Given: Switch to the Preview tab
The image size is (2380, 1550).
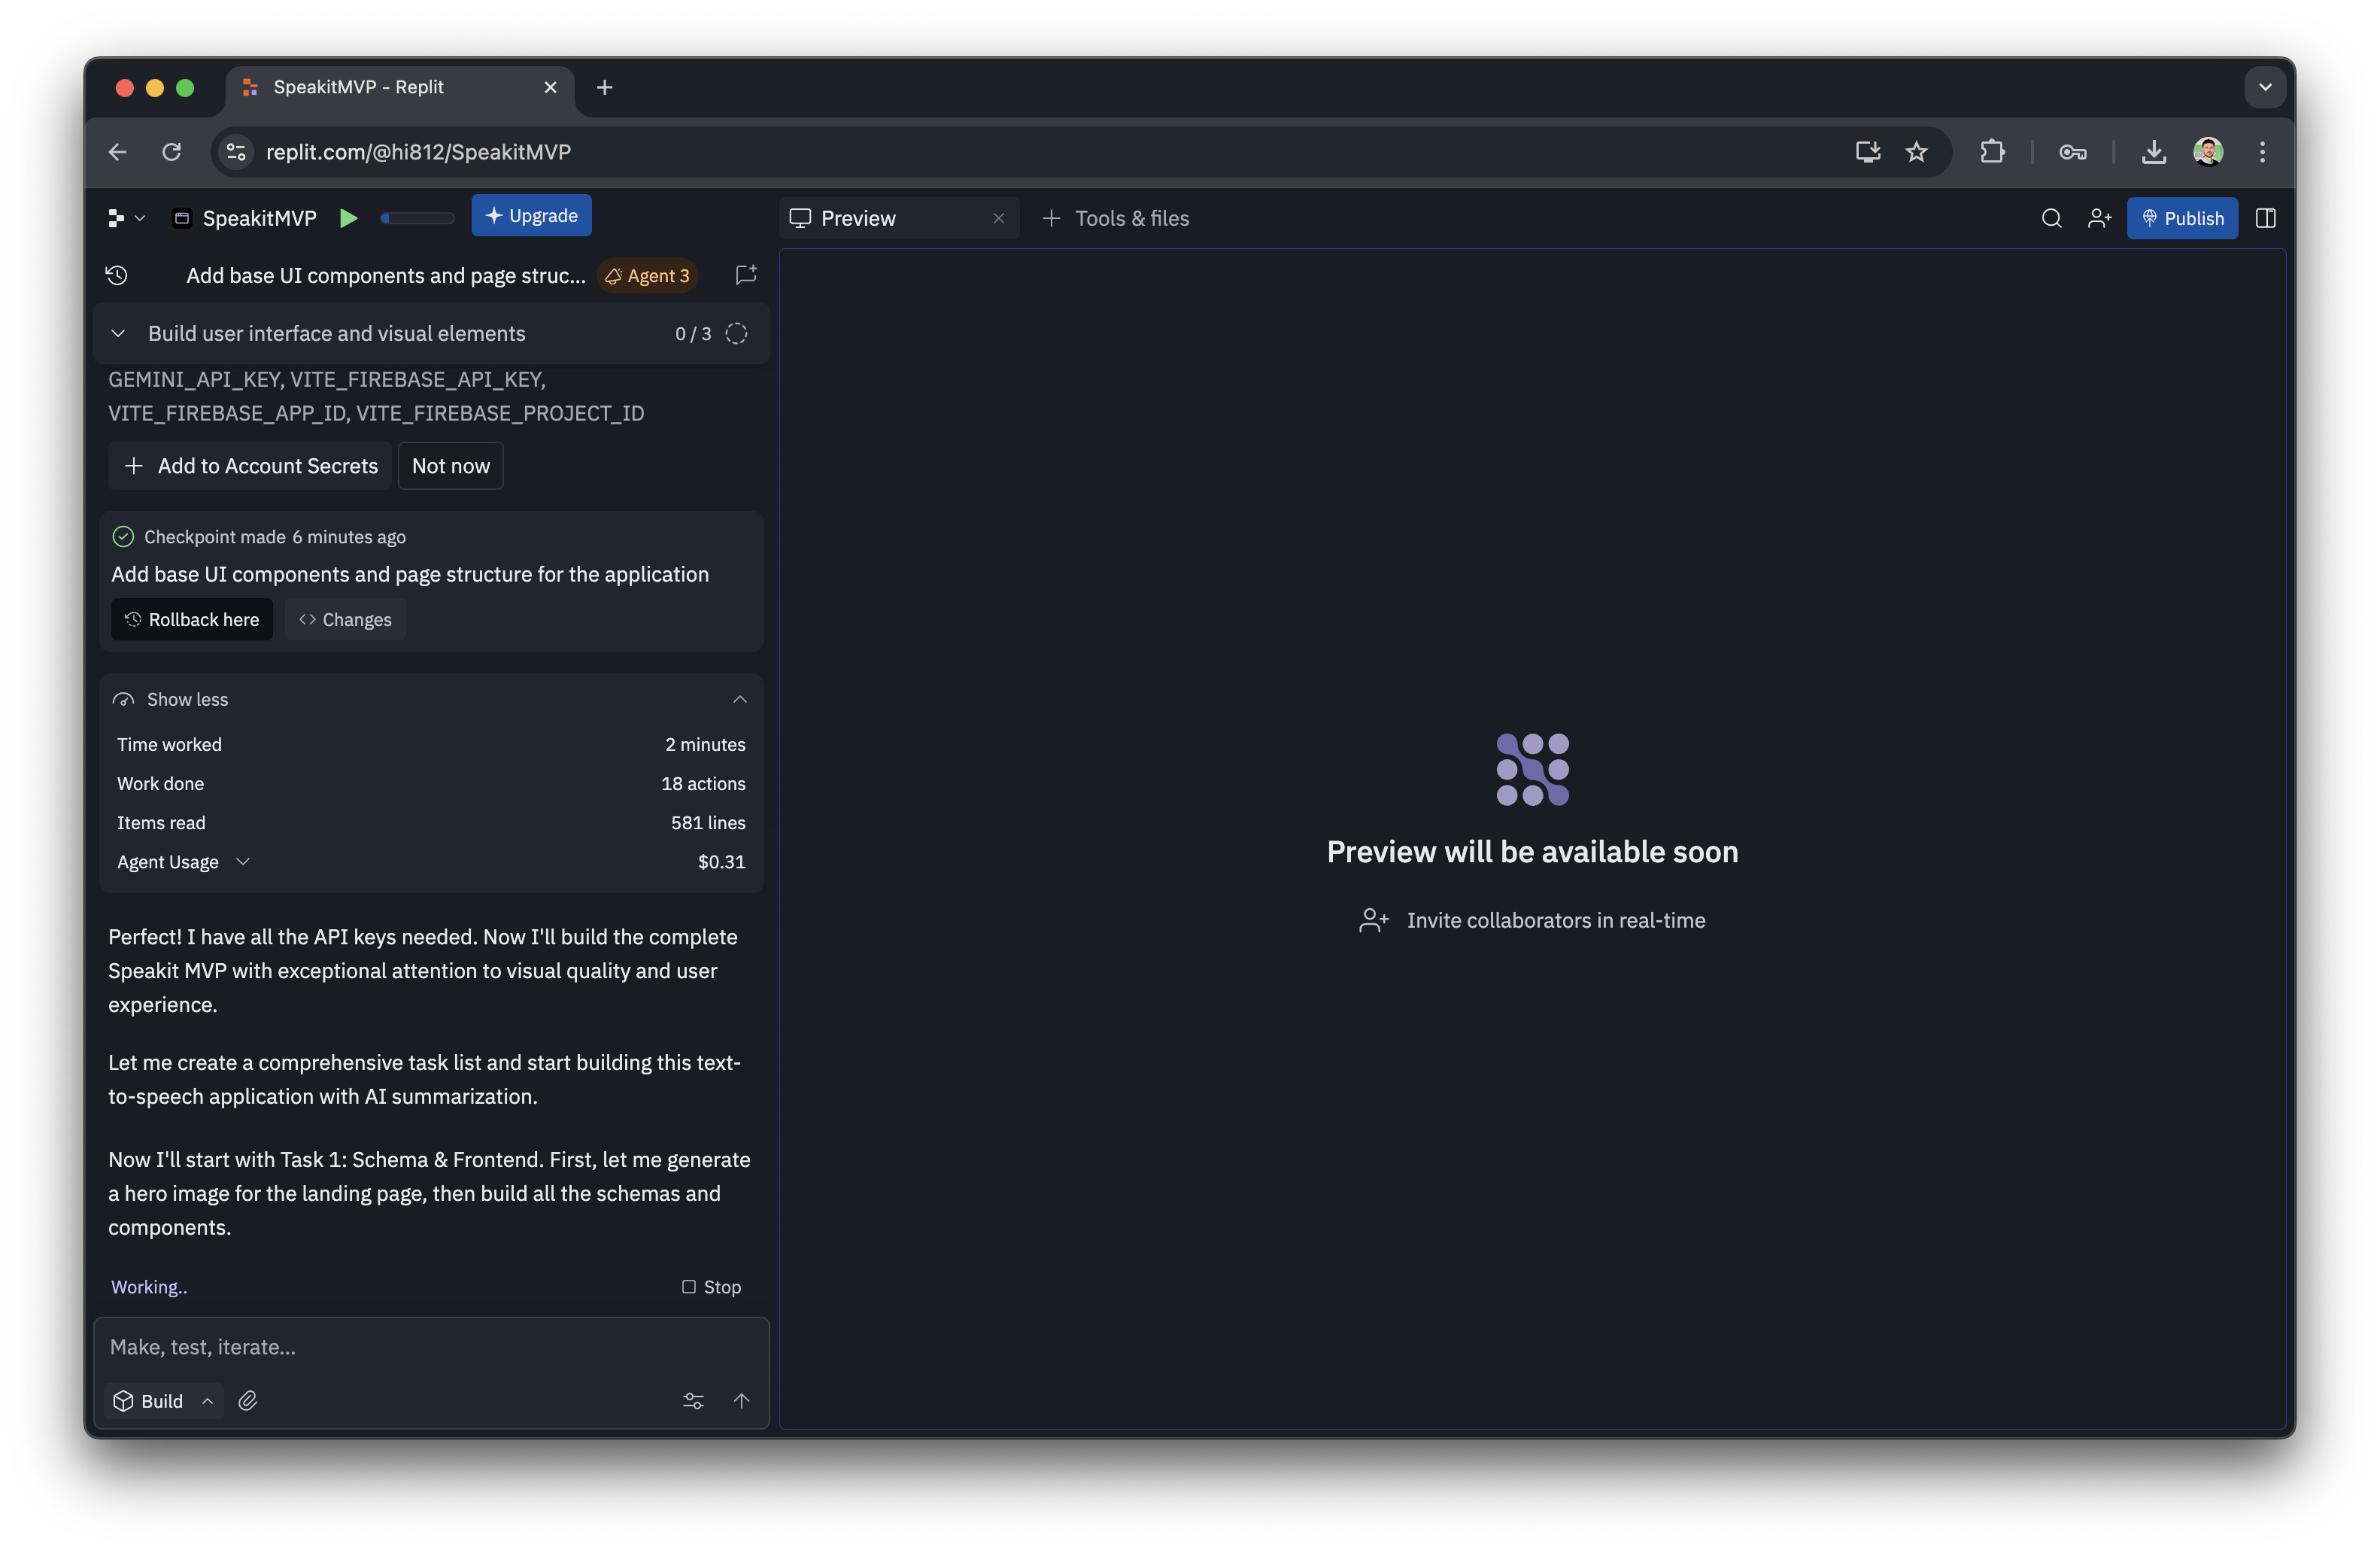Looking at the screenshot, I should point(858,218).
